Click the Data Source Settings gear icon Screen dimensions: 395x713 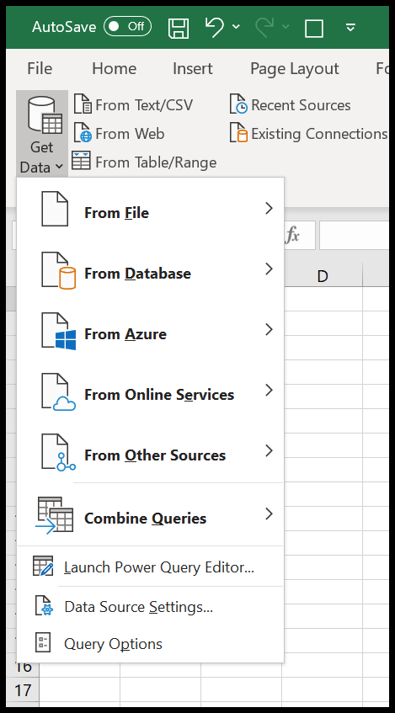pos(44,606)
